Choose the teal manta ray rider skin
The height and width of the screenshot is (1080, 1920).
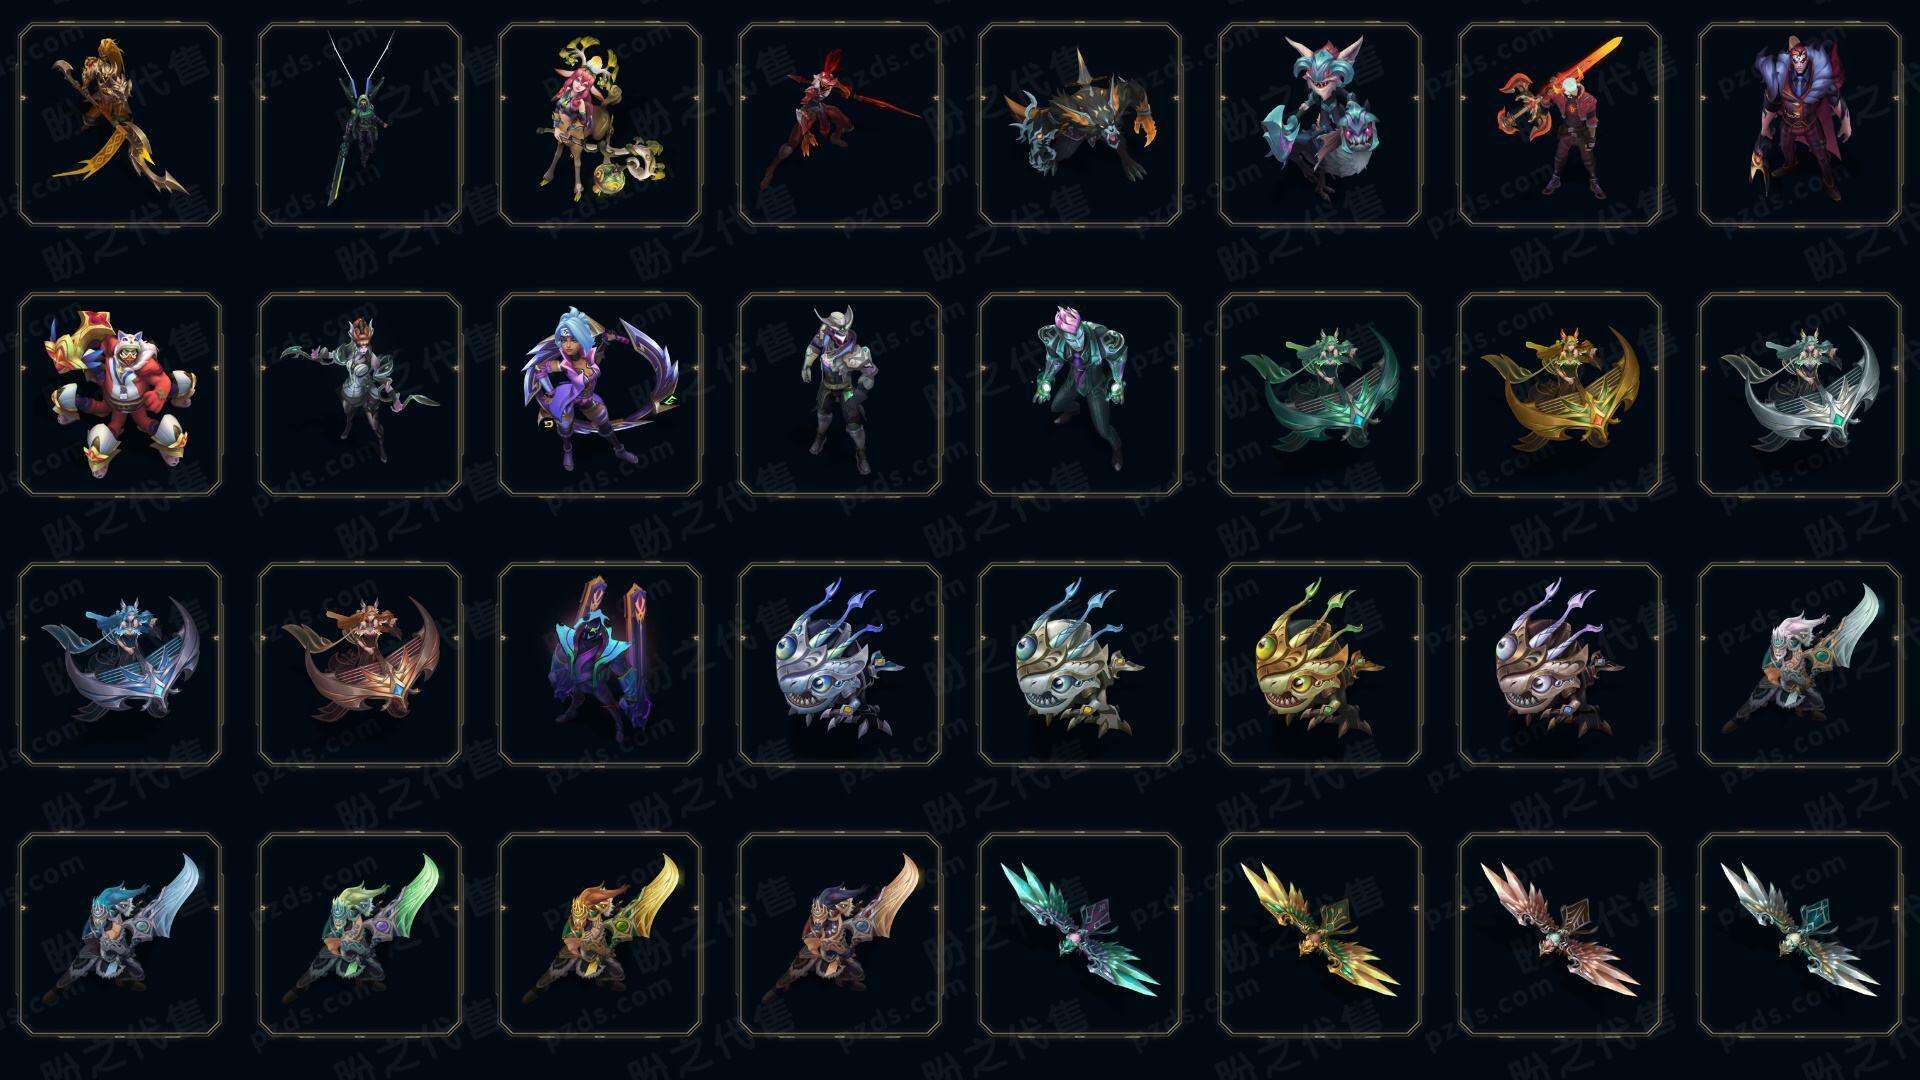pos(1320,395)
